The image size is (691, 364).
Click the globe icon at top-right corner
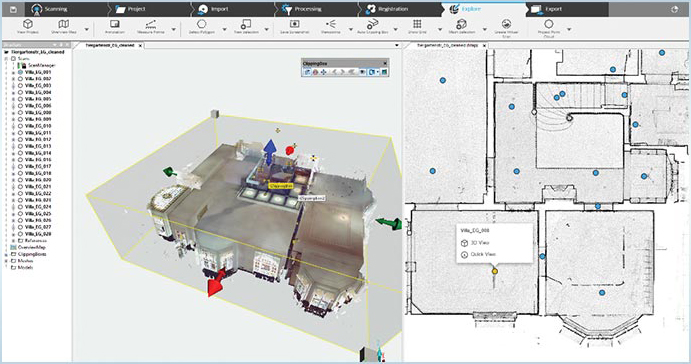point(674,9)
